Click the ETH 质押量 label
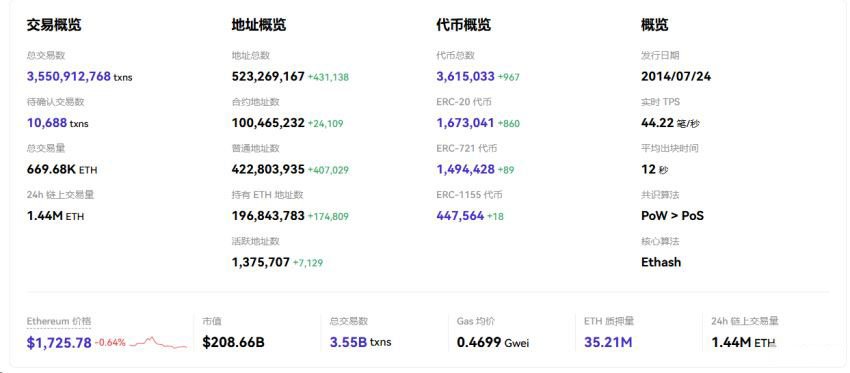The height and width of the screenshot is (373, 850). click(609, 321)
